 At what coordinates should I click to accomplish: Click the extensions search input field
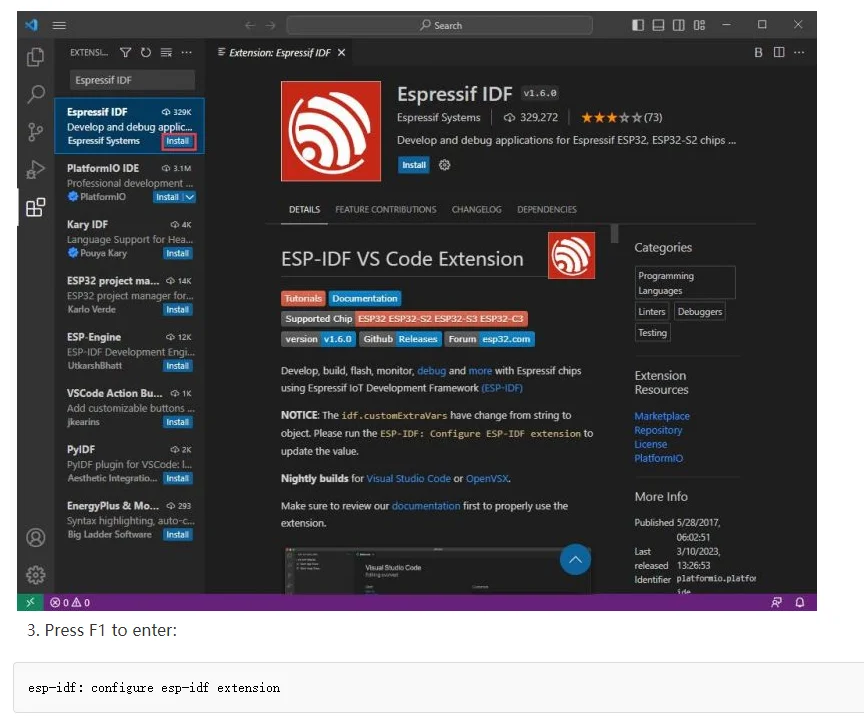[132, 80]
